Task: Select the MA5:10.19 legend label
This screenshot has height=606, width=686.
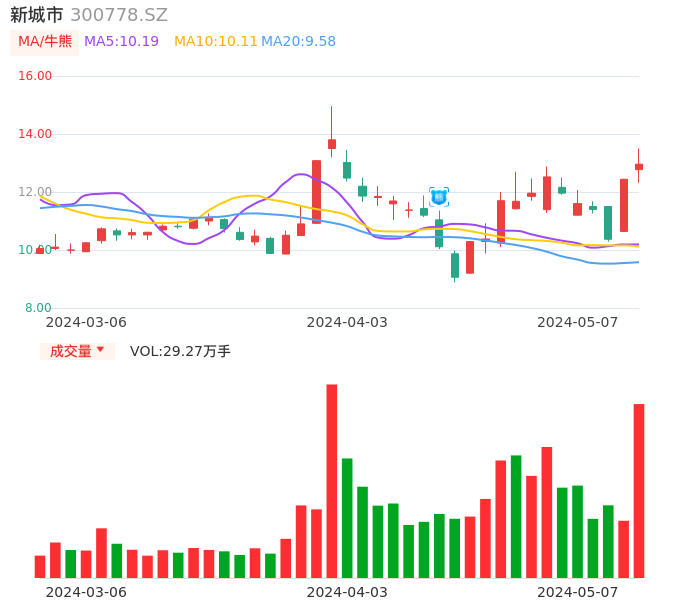Action: 121,42
